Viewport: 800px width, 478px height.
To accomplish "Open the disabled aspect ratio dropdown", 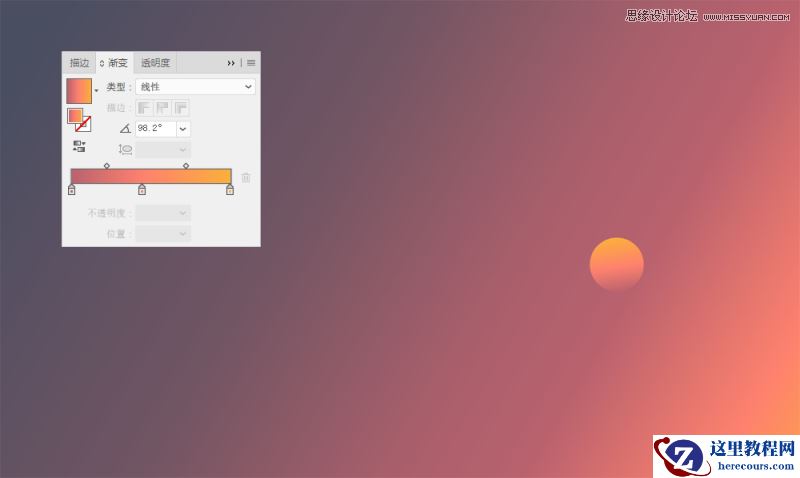I will [163, 149].
